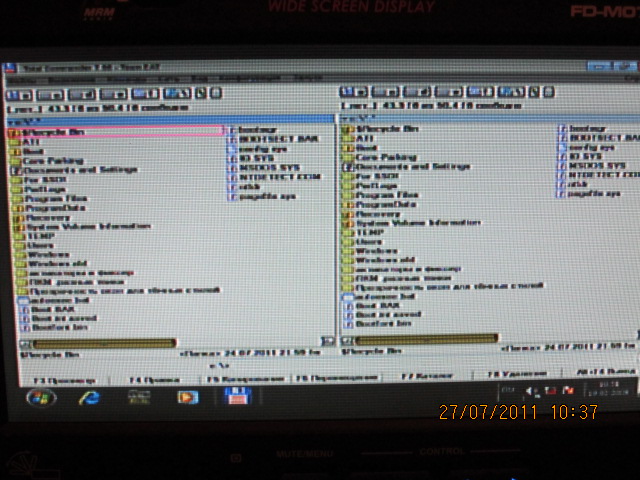Launch Internet Explorer from the taskbar
Screen dimensions: 640x480
pyautogui.click(x=90, y=398)
